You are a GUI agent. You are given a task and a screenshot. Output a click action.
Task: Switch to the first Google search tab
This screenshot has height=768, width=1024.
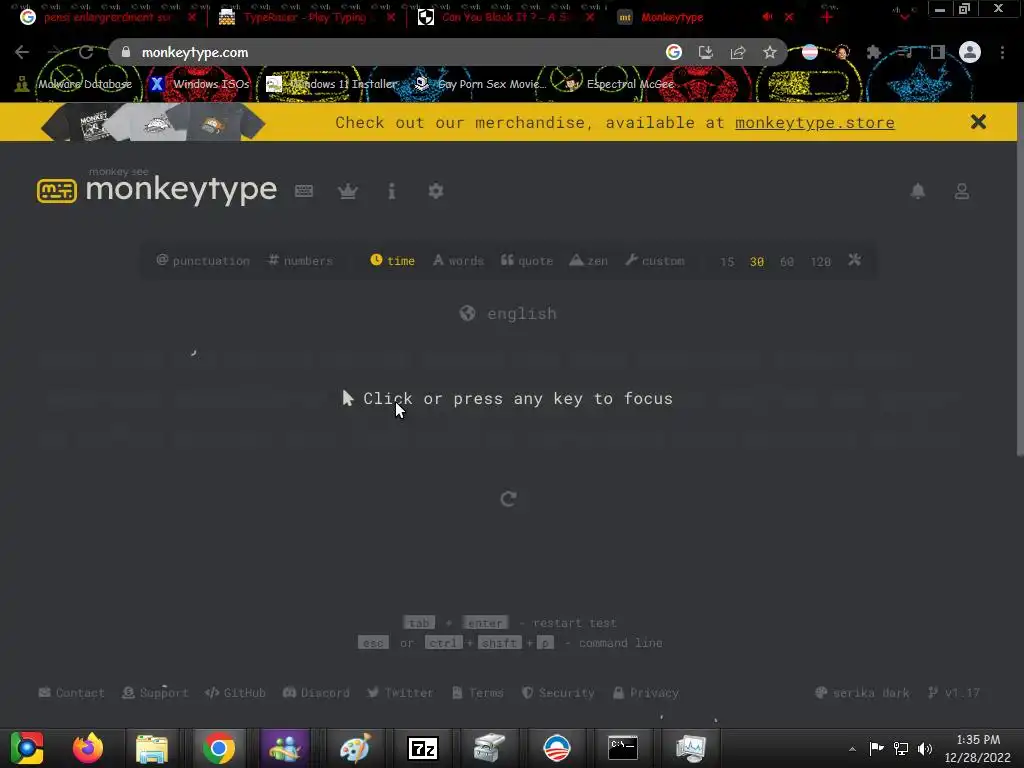pyautogui.click(x=104, y=18)
